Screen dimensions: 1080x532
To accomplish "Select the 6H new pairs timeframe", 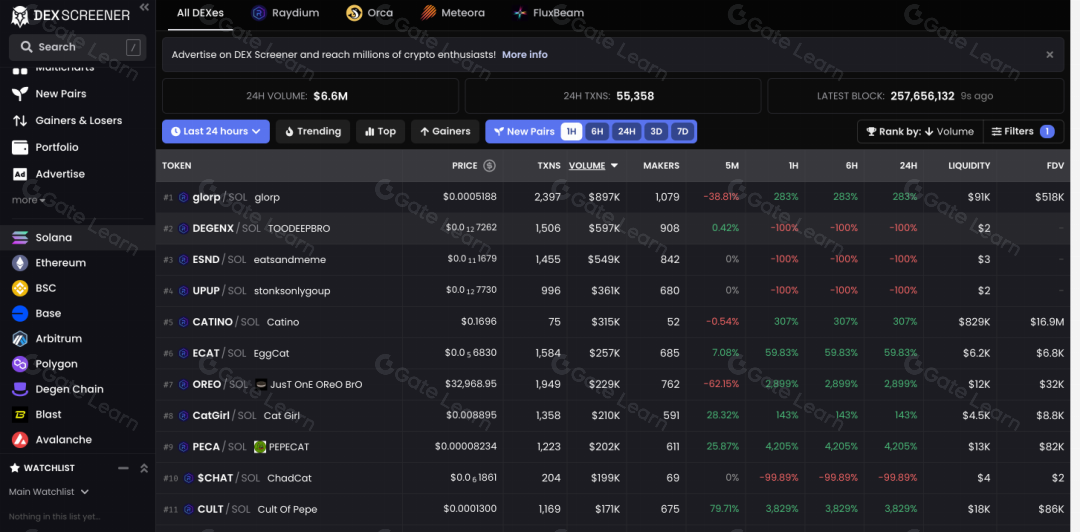I will coord(597,132).
